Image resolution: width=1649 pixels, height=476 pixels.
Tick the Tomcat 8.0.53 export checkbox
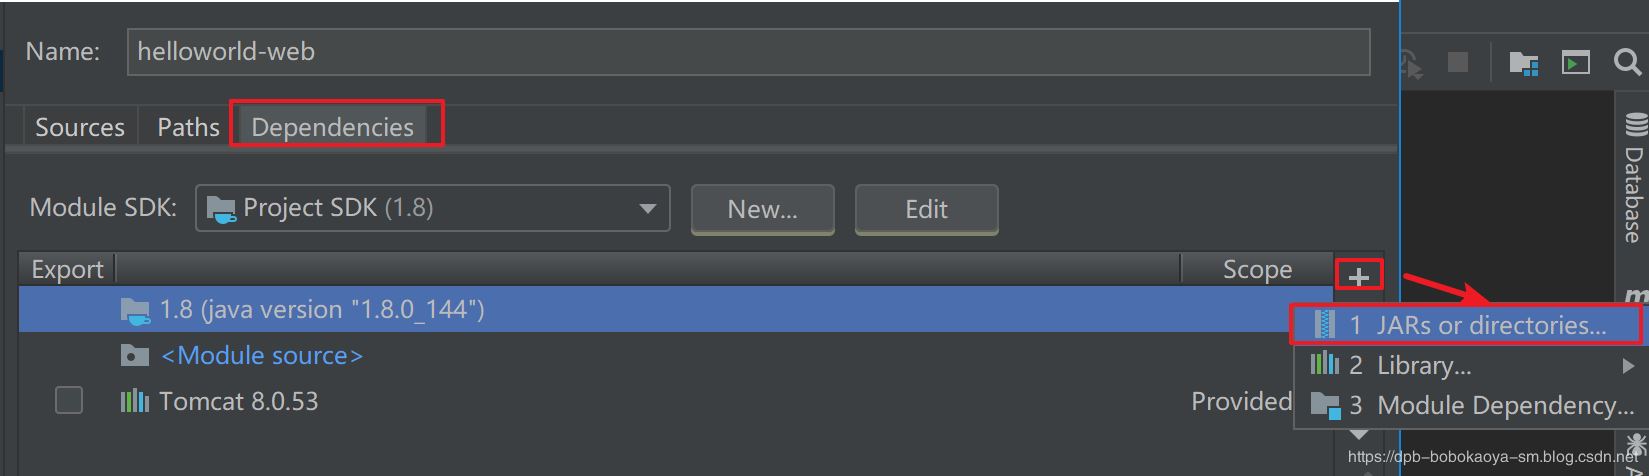(69, 401)
